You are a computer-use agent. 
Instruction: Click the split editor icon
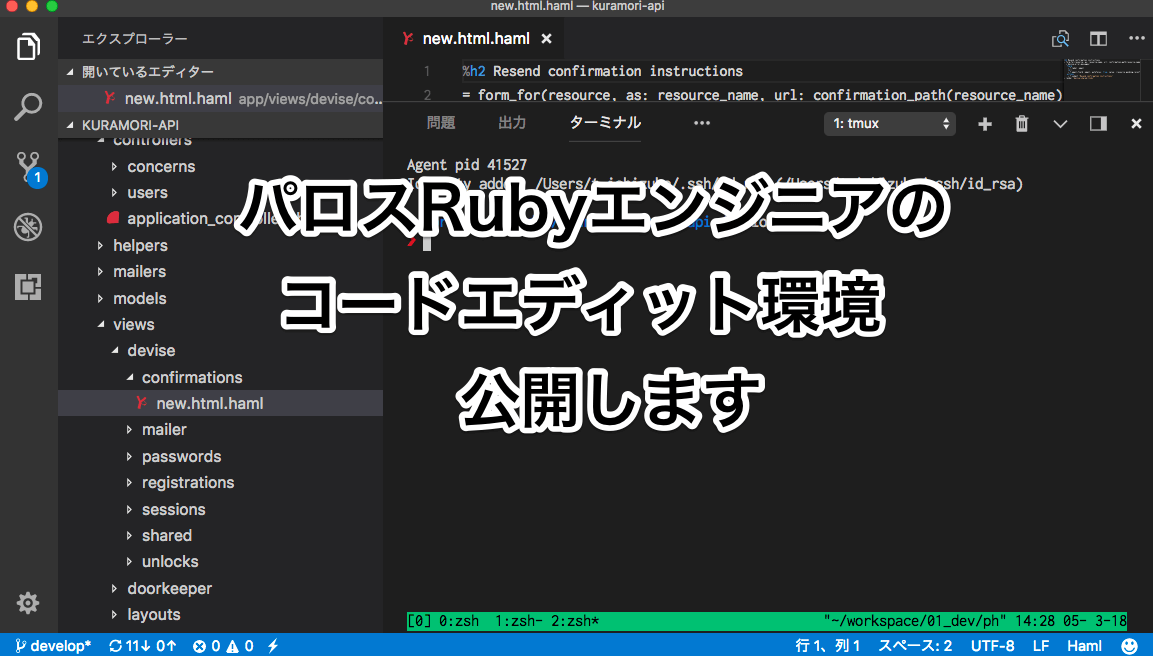coord(1098,39)
